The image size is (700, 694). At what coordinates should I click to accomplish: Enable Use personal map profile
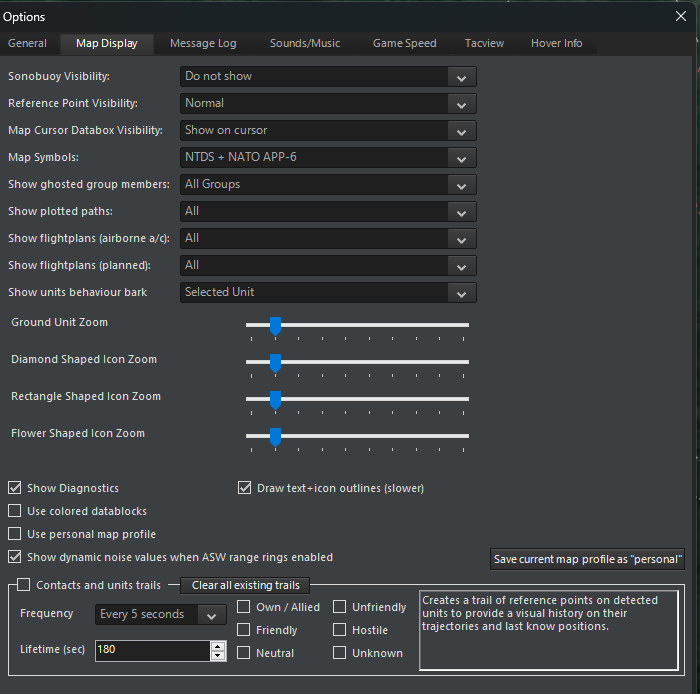(15, 534)
